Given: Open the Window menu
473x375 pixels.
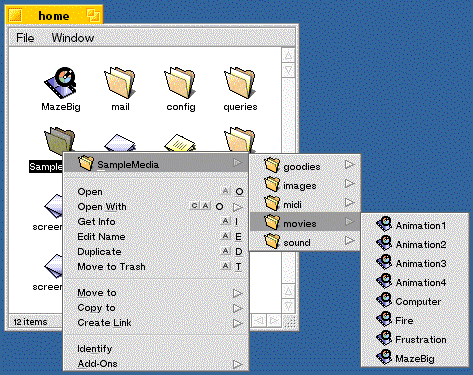Looking at the screenshot, I should point(73,38).
